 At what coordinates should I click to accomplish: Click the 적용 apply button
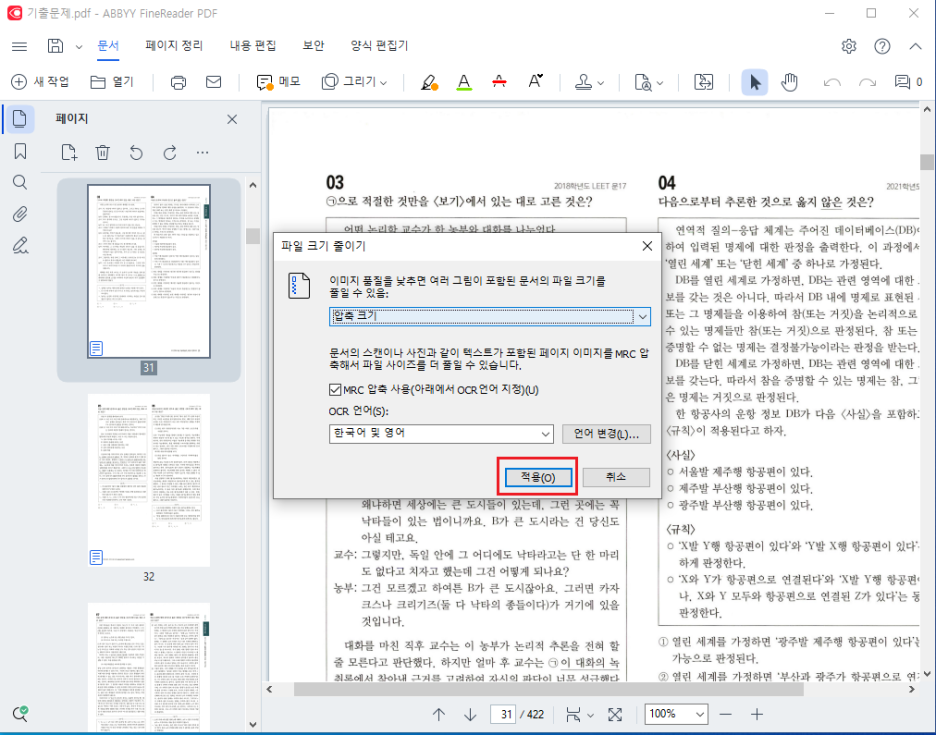[x=538, y=477]
